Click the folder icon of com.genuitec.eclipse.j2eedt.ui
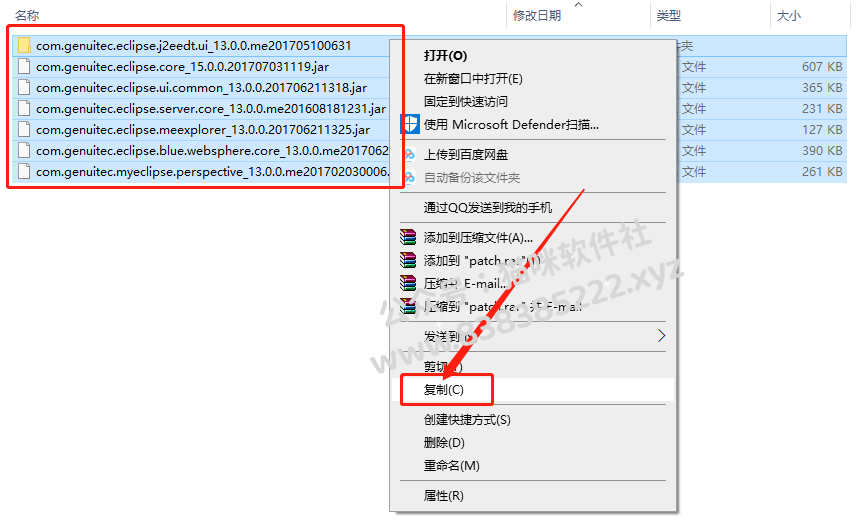The height and width of the screenshot is (523, 863). tap(24, 45)
